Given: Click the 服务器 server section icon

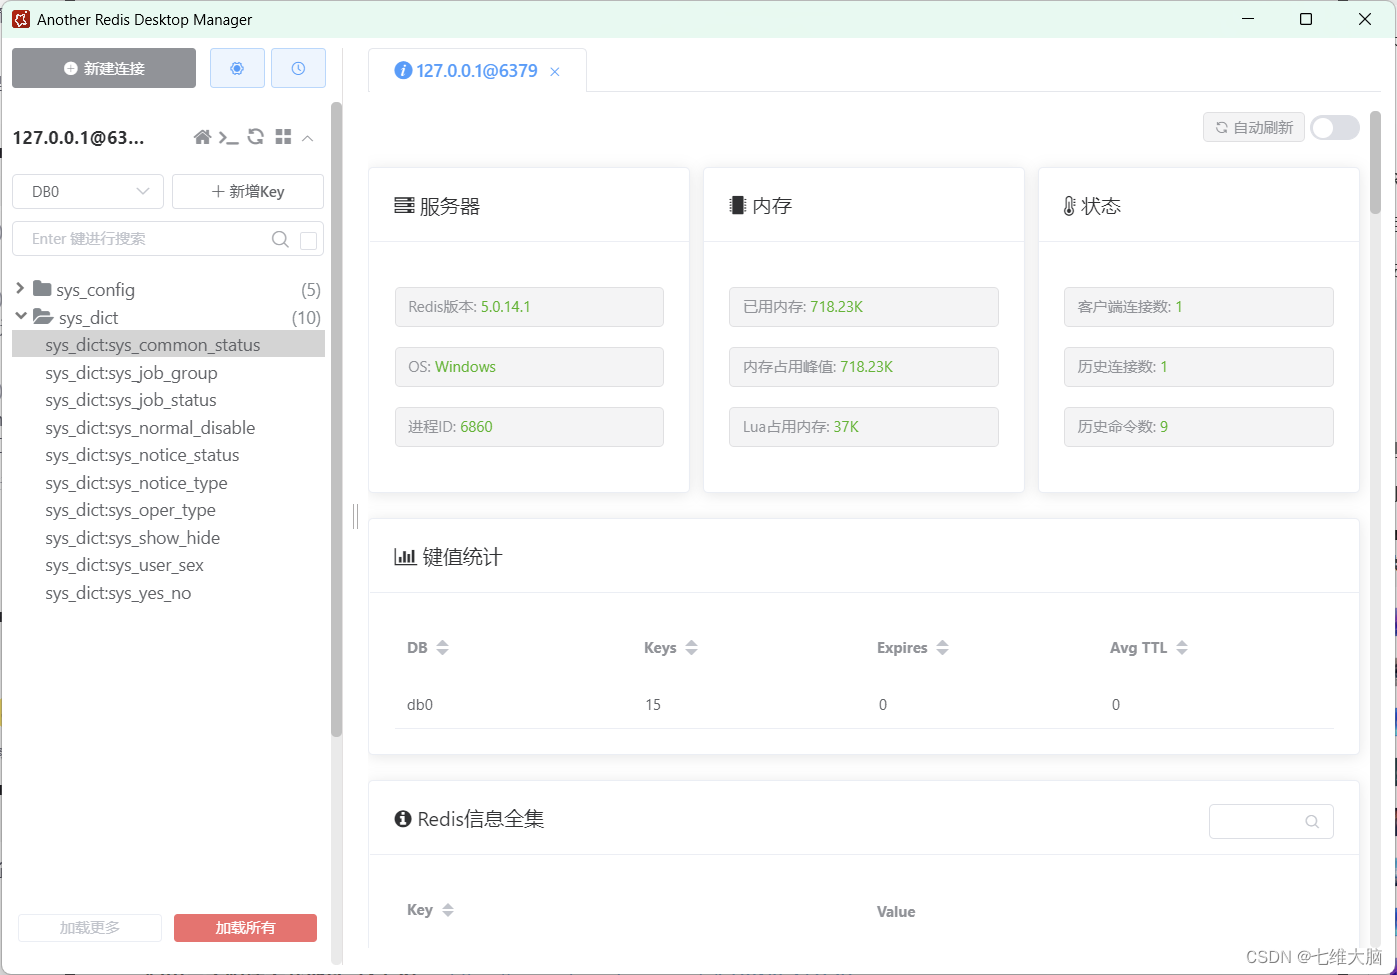Looking at the screenshot, I should pos(404,206).
